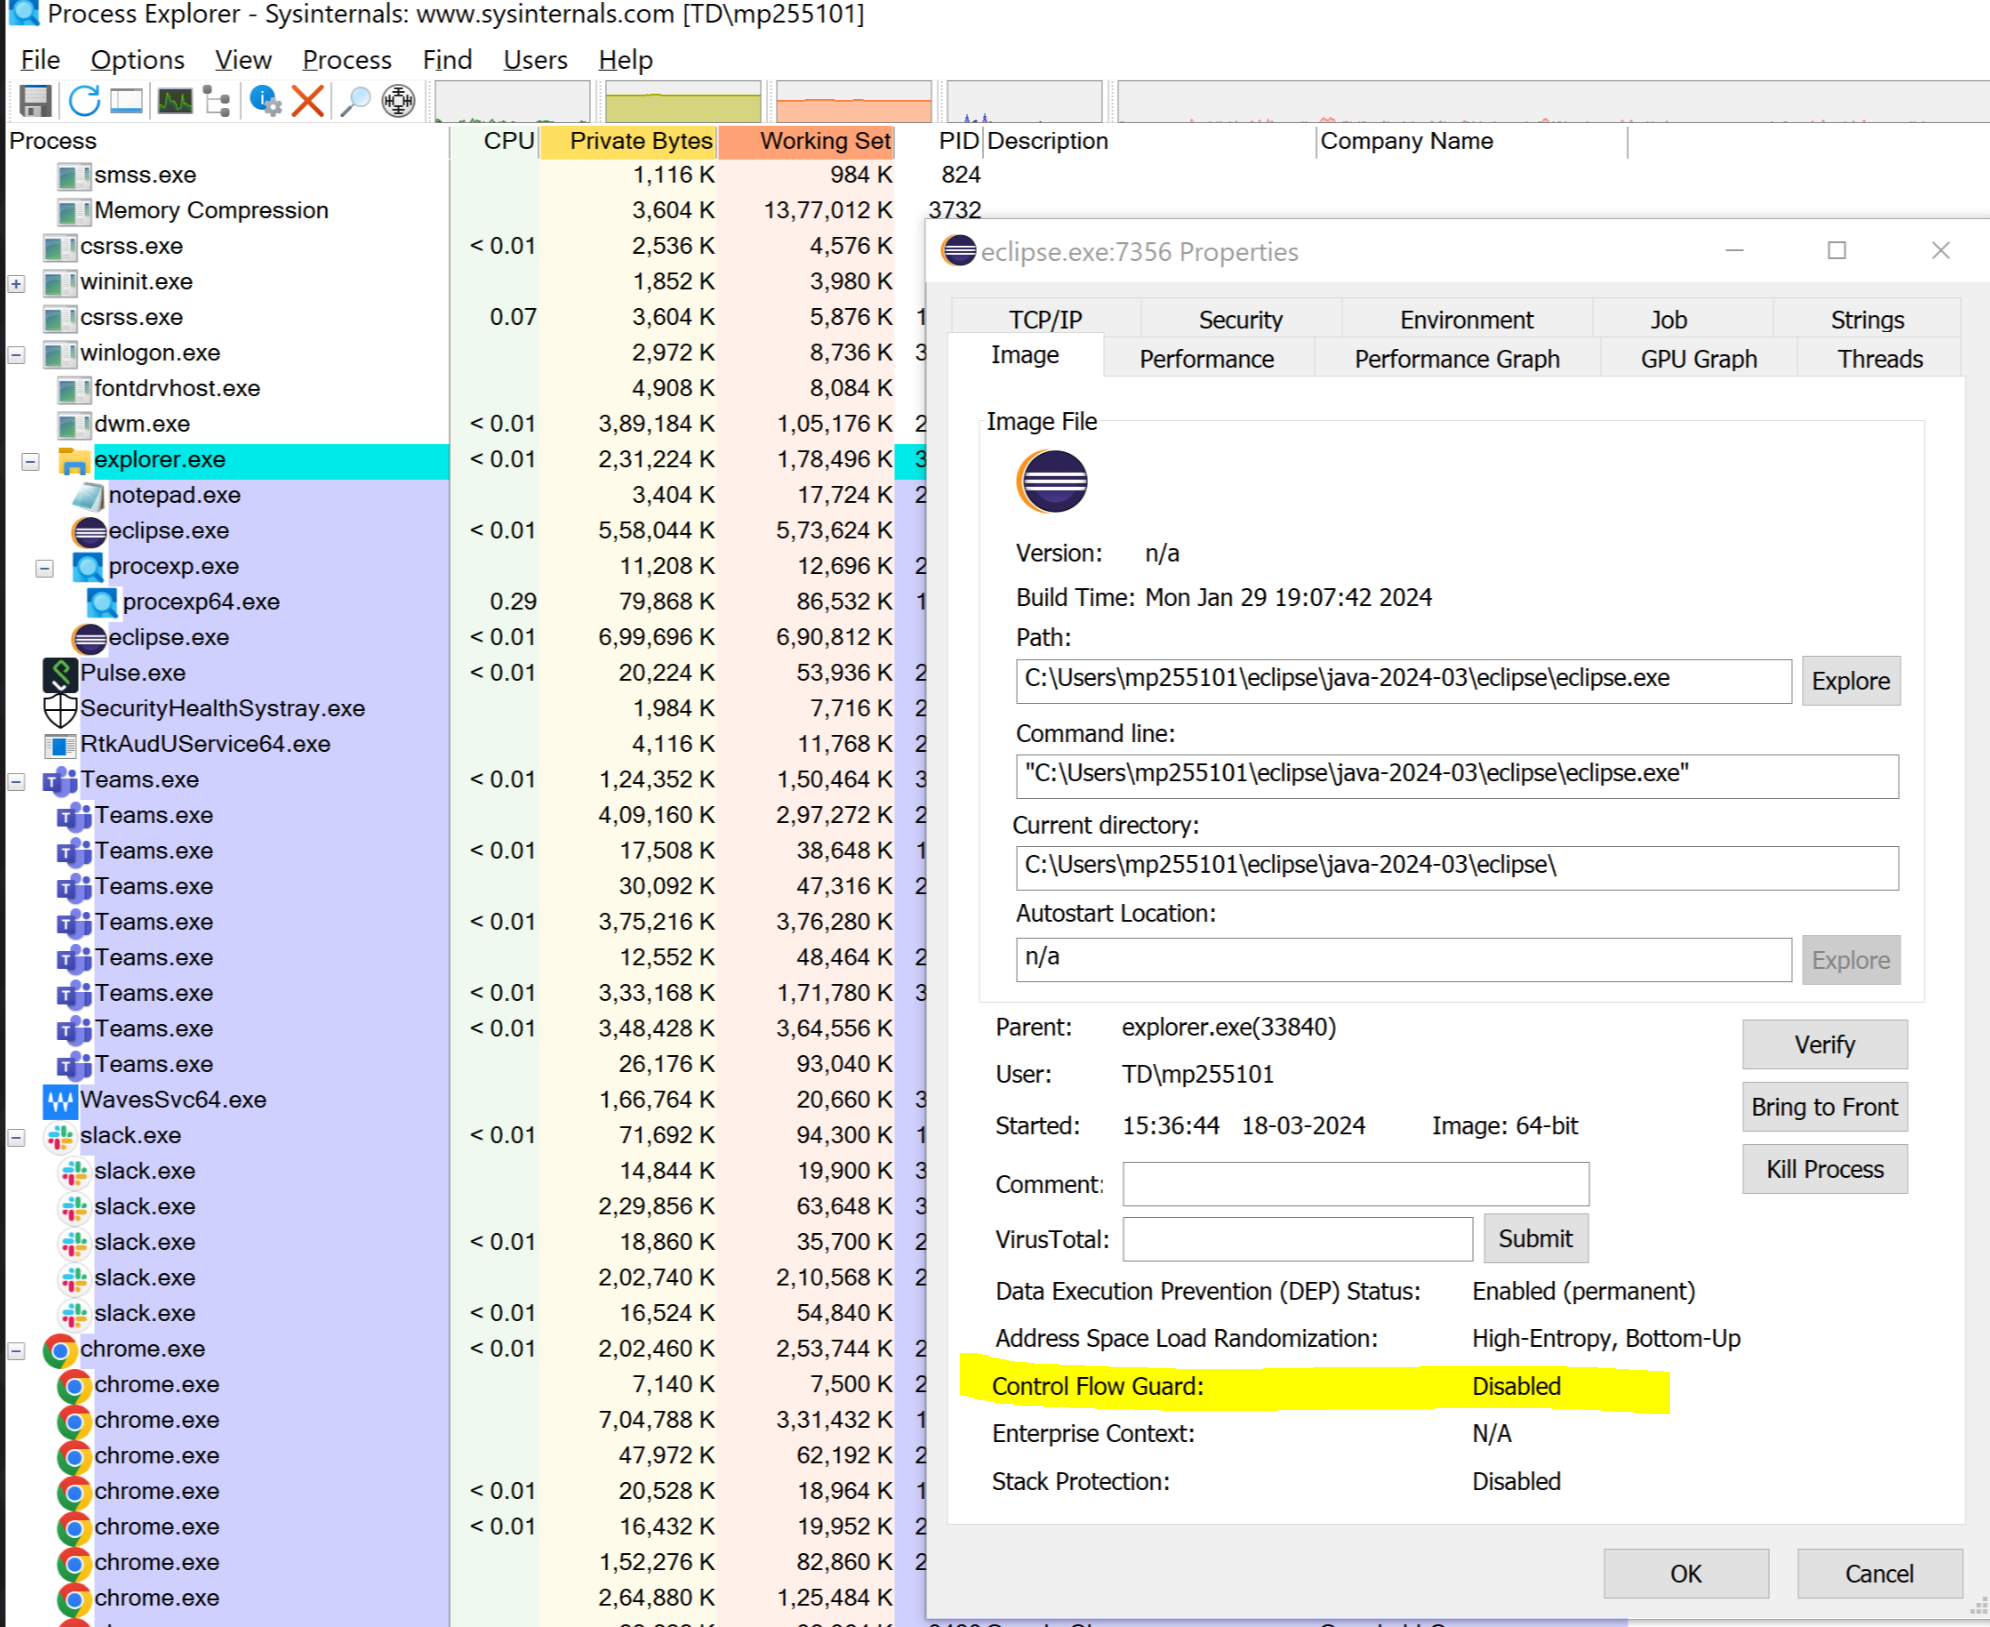This screenshot has height=1627, width=1990.
Task: Toggle the lower pane window icon
Action: tap(127, 101)
